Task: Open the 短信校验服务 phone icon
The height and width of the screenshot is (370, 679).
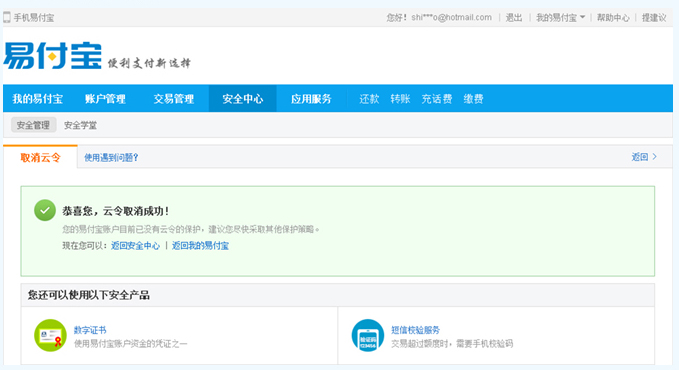Action: (368, 335)
